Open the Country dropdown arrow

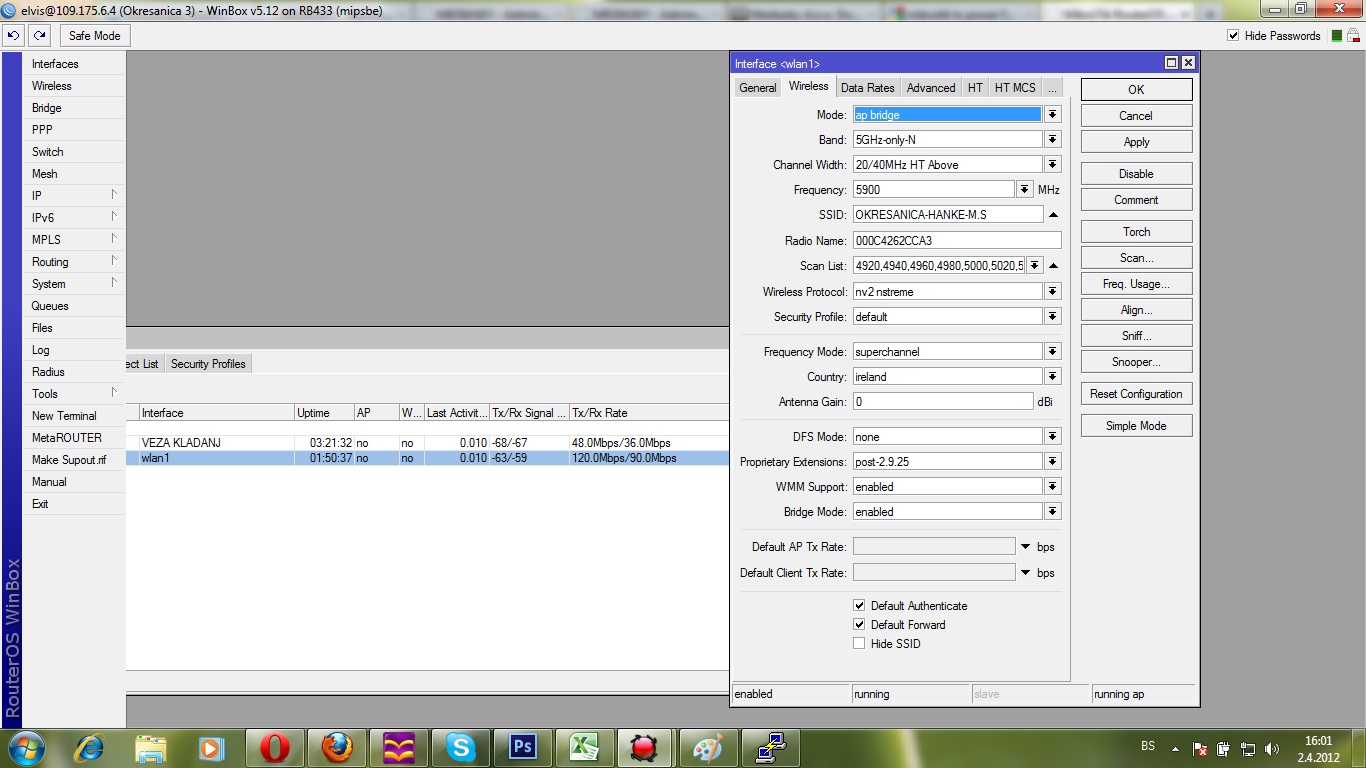pyautogui.click(x=1052, y=377)
